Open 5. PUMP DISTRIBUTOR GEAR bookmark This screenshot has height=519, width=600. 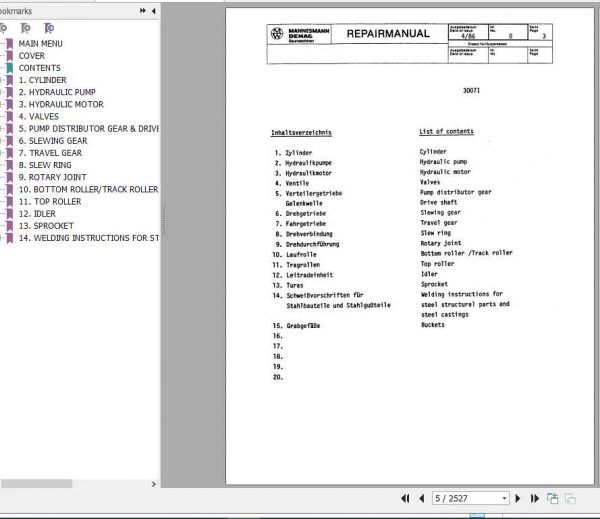[x=88, y=129]
